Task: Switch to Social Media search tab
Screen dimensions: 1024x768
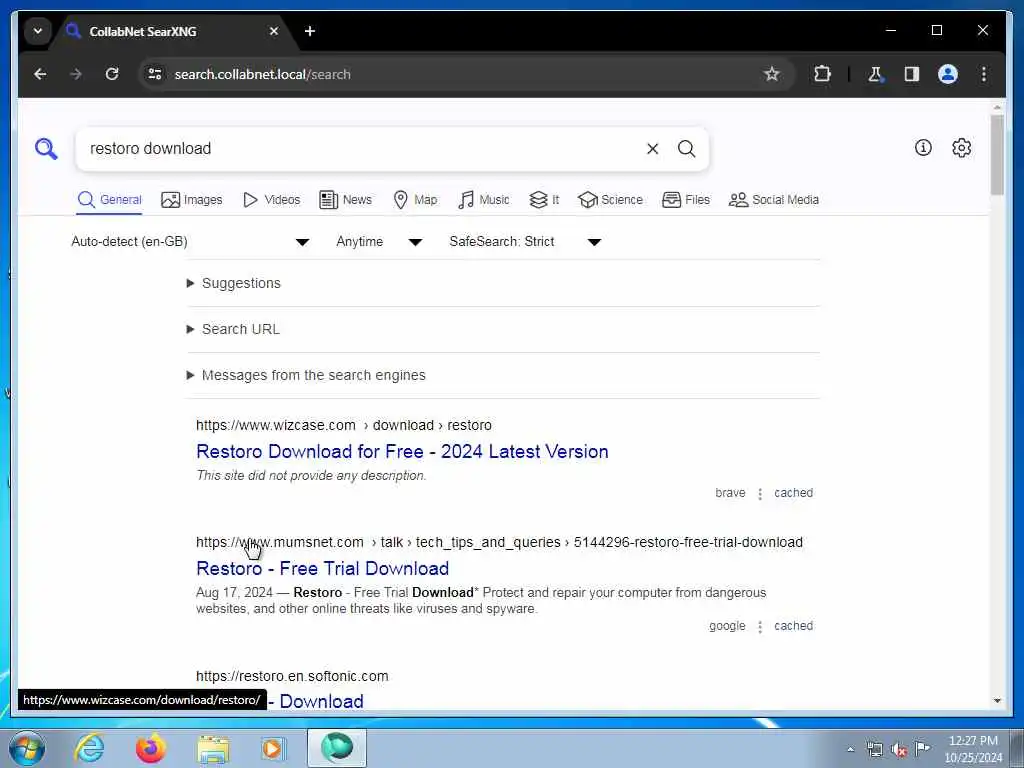Action: point(774,200)
